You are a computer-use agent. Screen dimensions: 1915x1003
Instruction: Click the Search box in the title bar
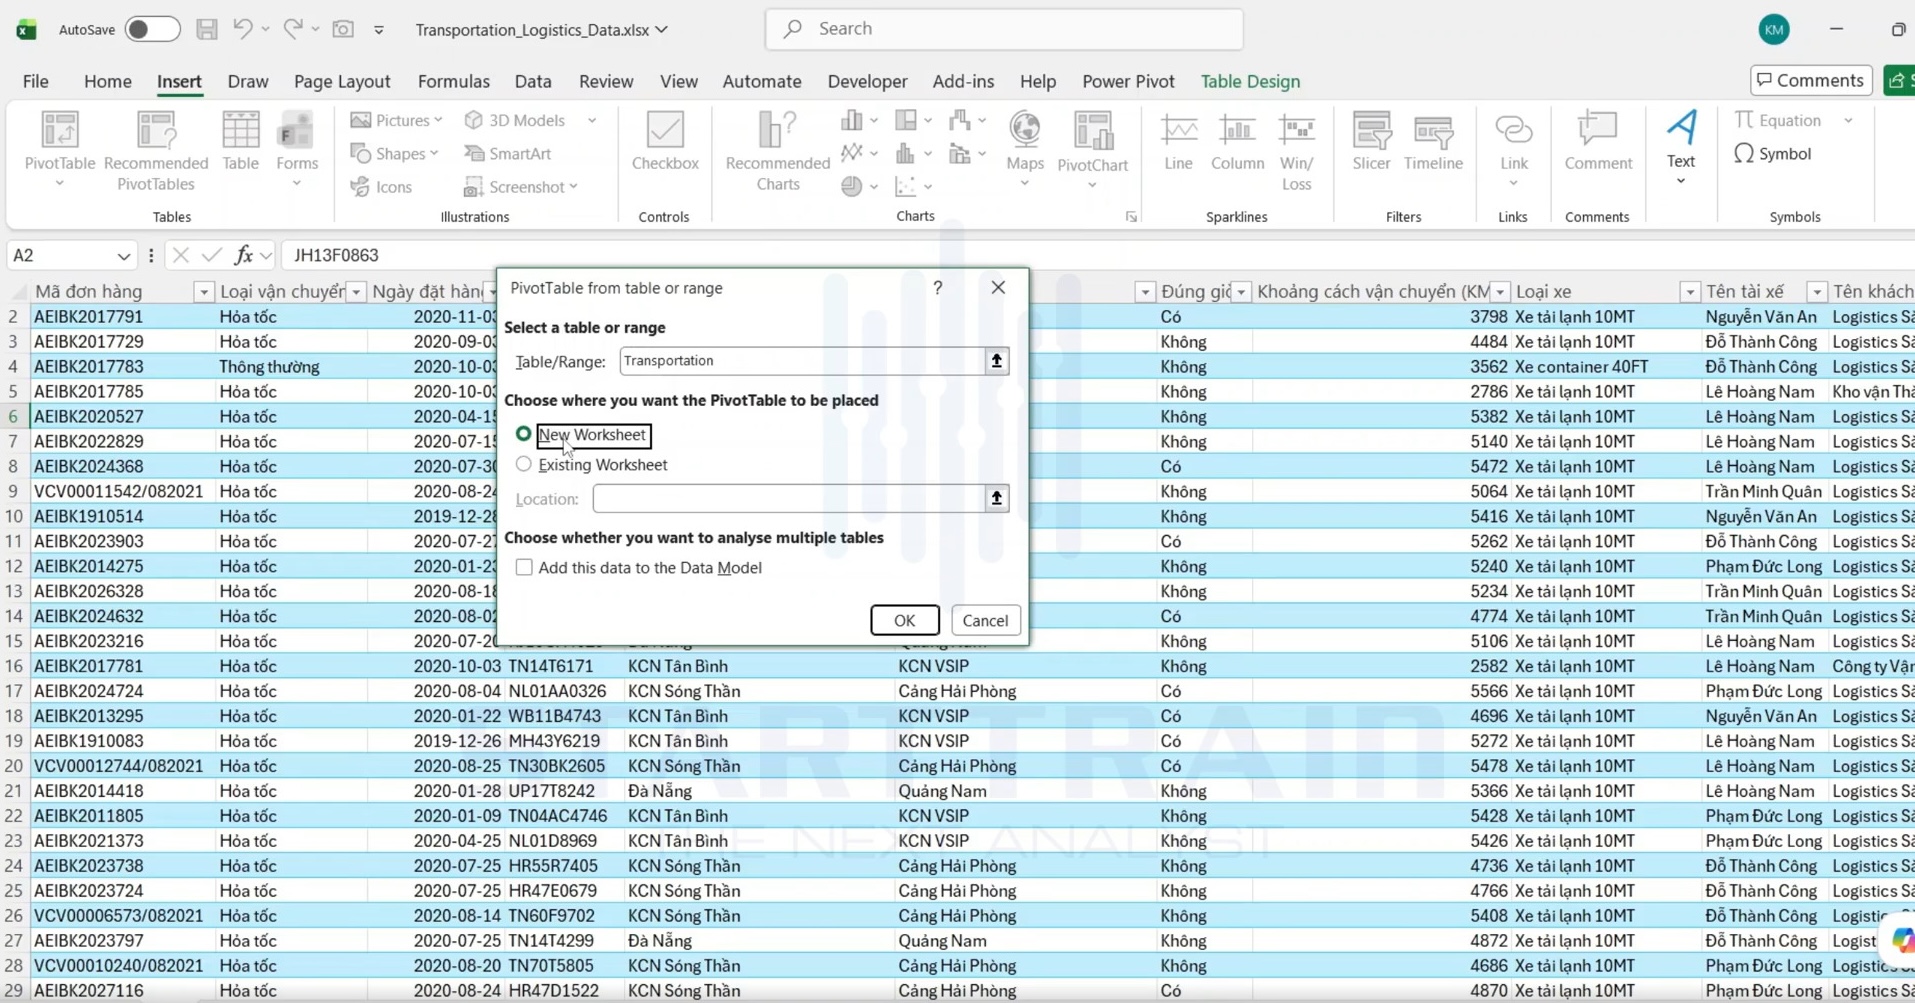click(1004, 29)
